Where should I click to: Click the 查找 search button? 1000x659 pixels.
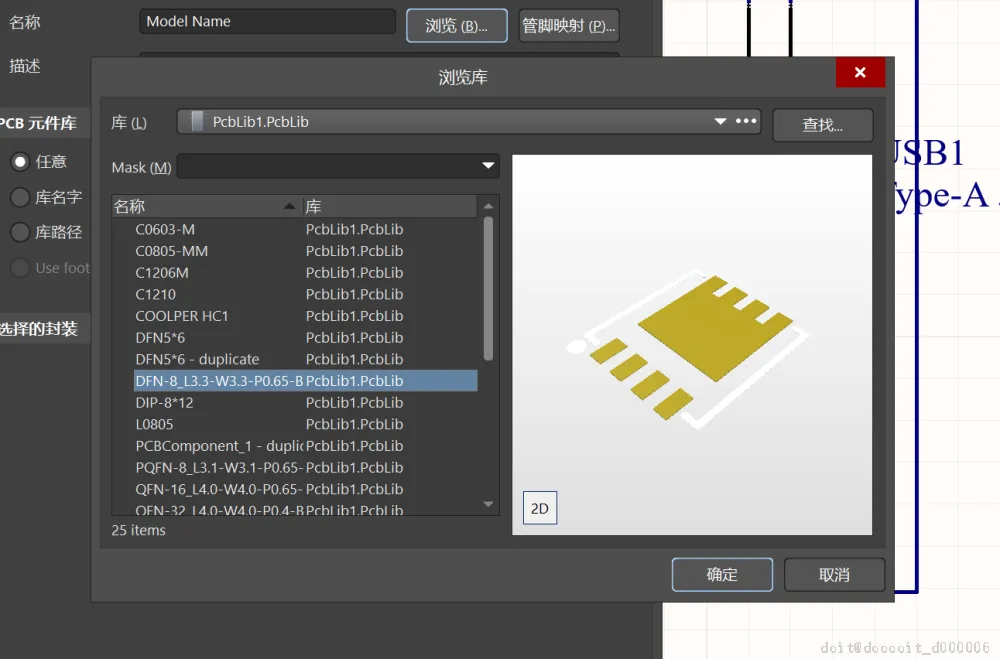pyautogui.click(x=823, y=125)
